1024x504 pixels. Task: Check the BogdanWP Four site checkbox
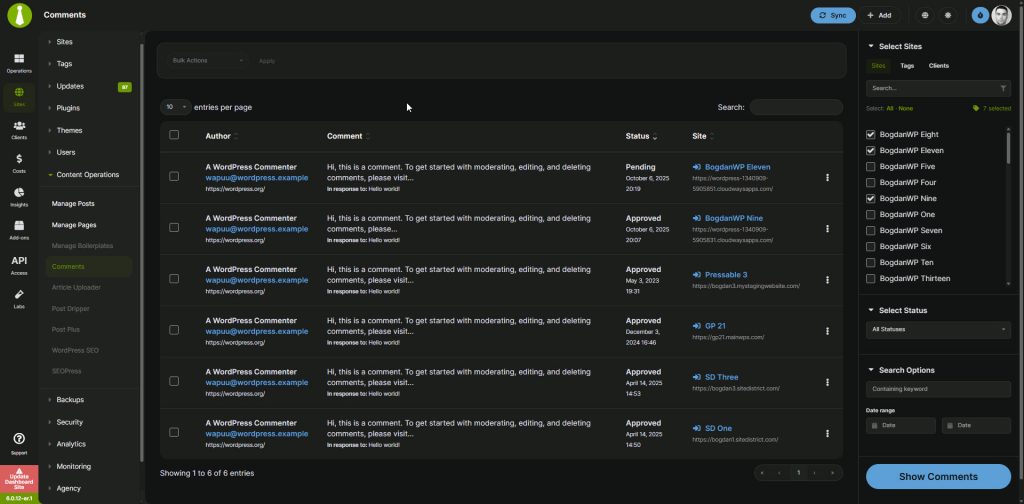pos(871,182)
